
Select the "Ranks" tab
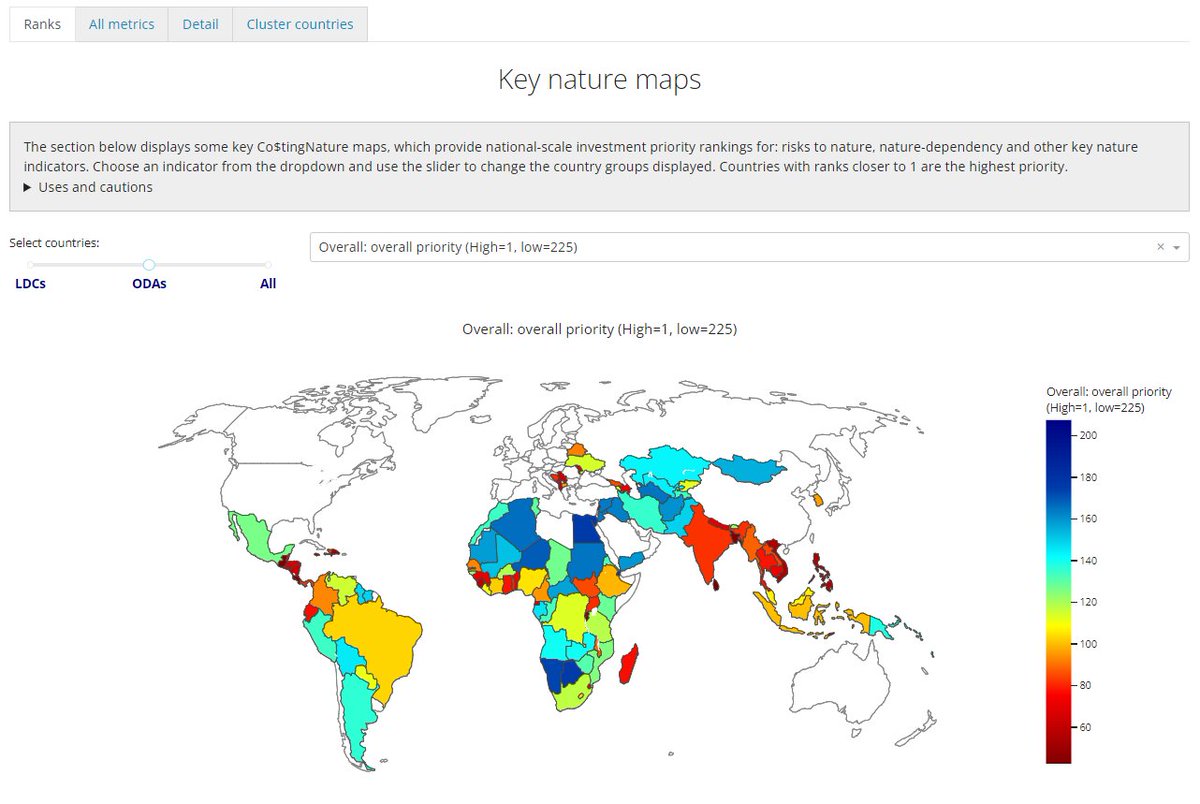(x=41, y=23)
